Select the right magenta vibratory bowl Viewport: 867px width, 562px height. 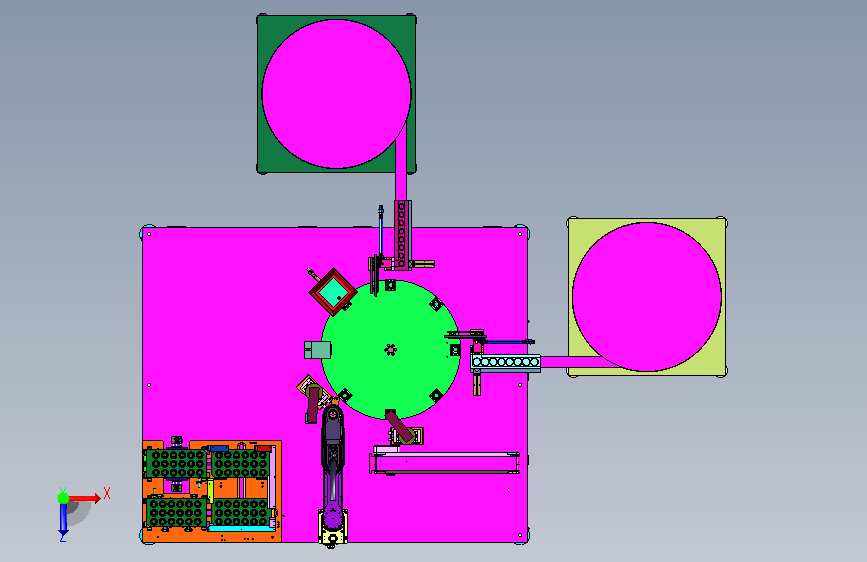coord(646,296)
